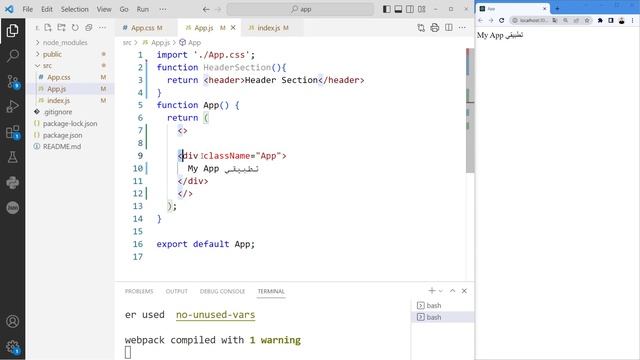Go forward in VS Code navigation

coord(218,9)
